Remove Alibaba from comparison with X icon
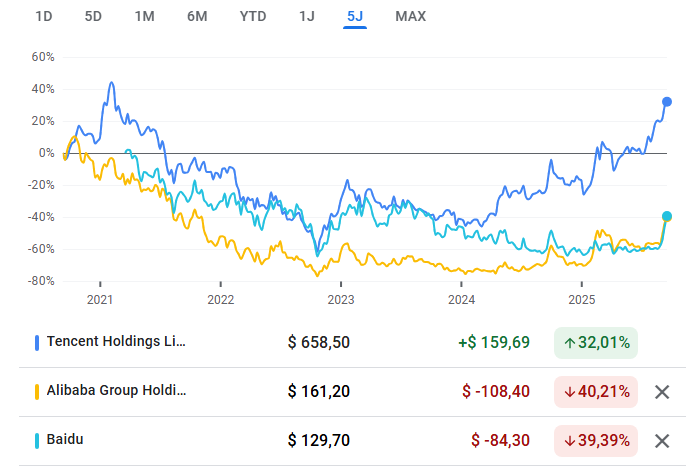 coord(661,392)
